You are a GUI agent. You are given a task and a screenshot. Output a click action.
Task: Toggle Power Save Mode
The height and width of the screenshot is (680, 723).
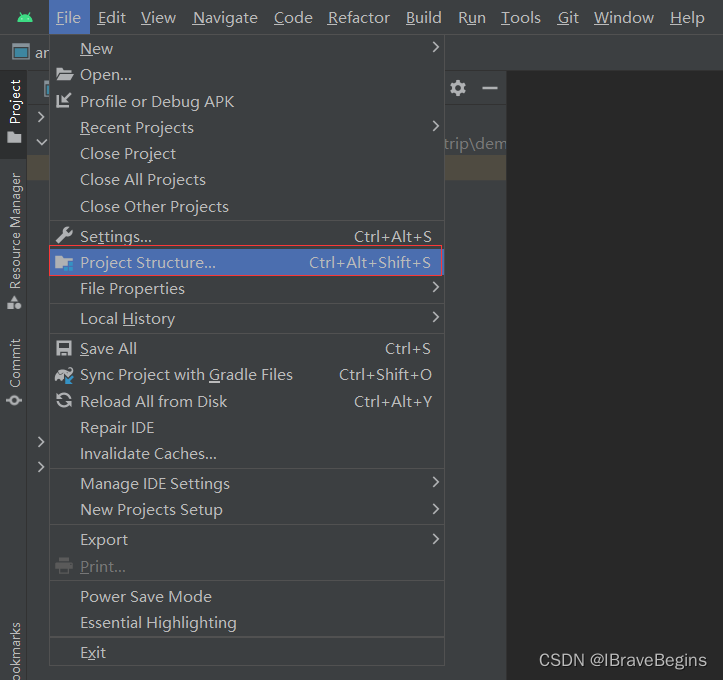247,597
